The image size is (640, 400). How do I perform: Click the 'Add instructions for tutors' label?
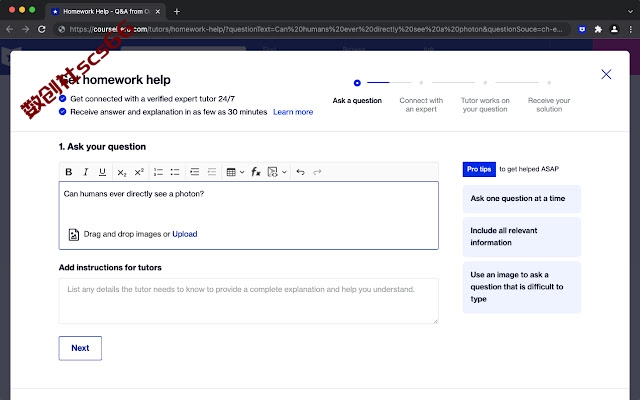[110, 267]
